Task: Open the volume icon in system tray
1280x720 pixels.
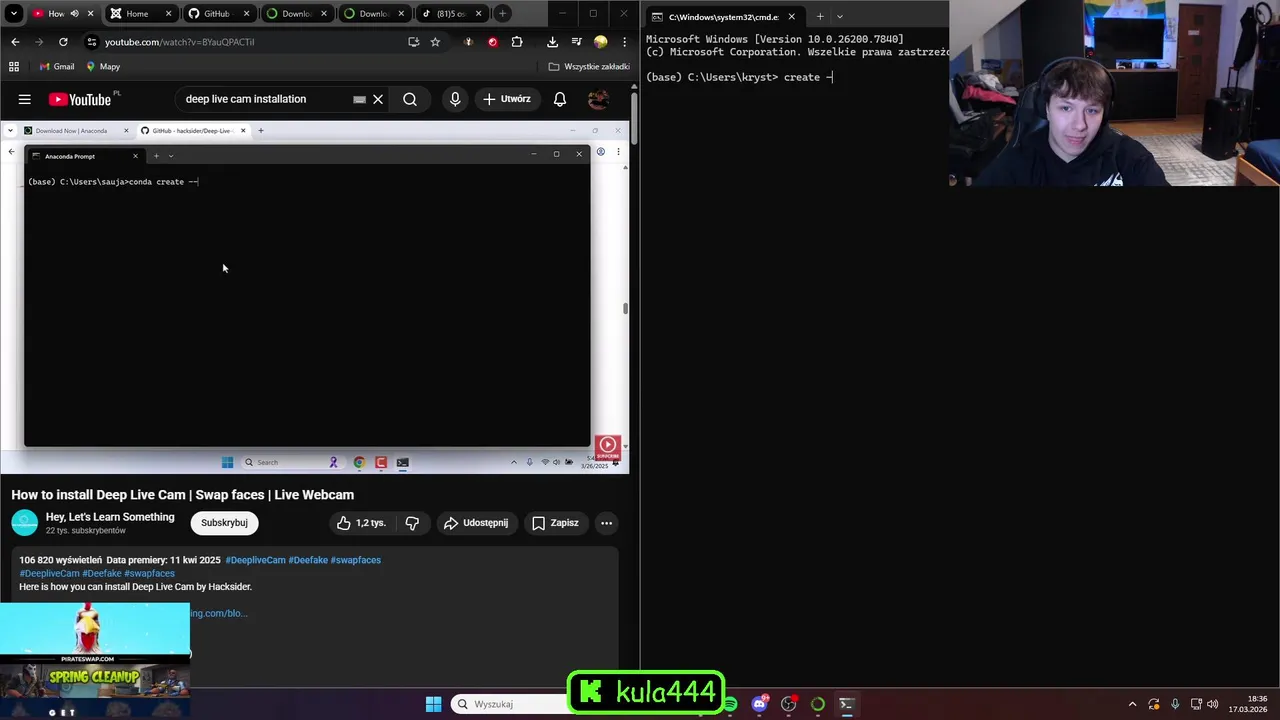Action: (1213, 704)
